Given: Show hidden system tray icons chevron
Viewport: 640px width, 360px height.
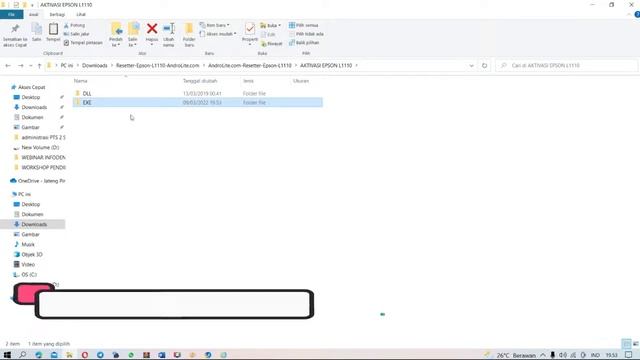Looking at the screenshot, I should 542,355.
